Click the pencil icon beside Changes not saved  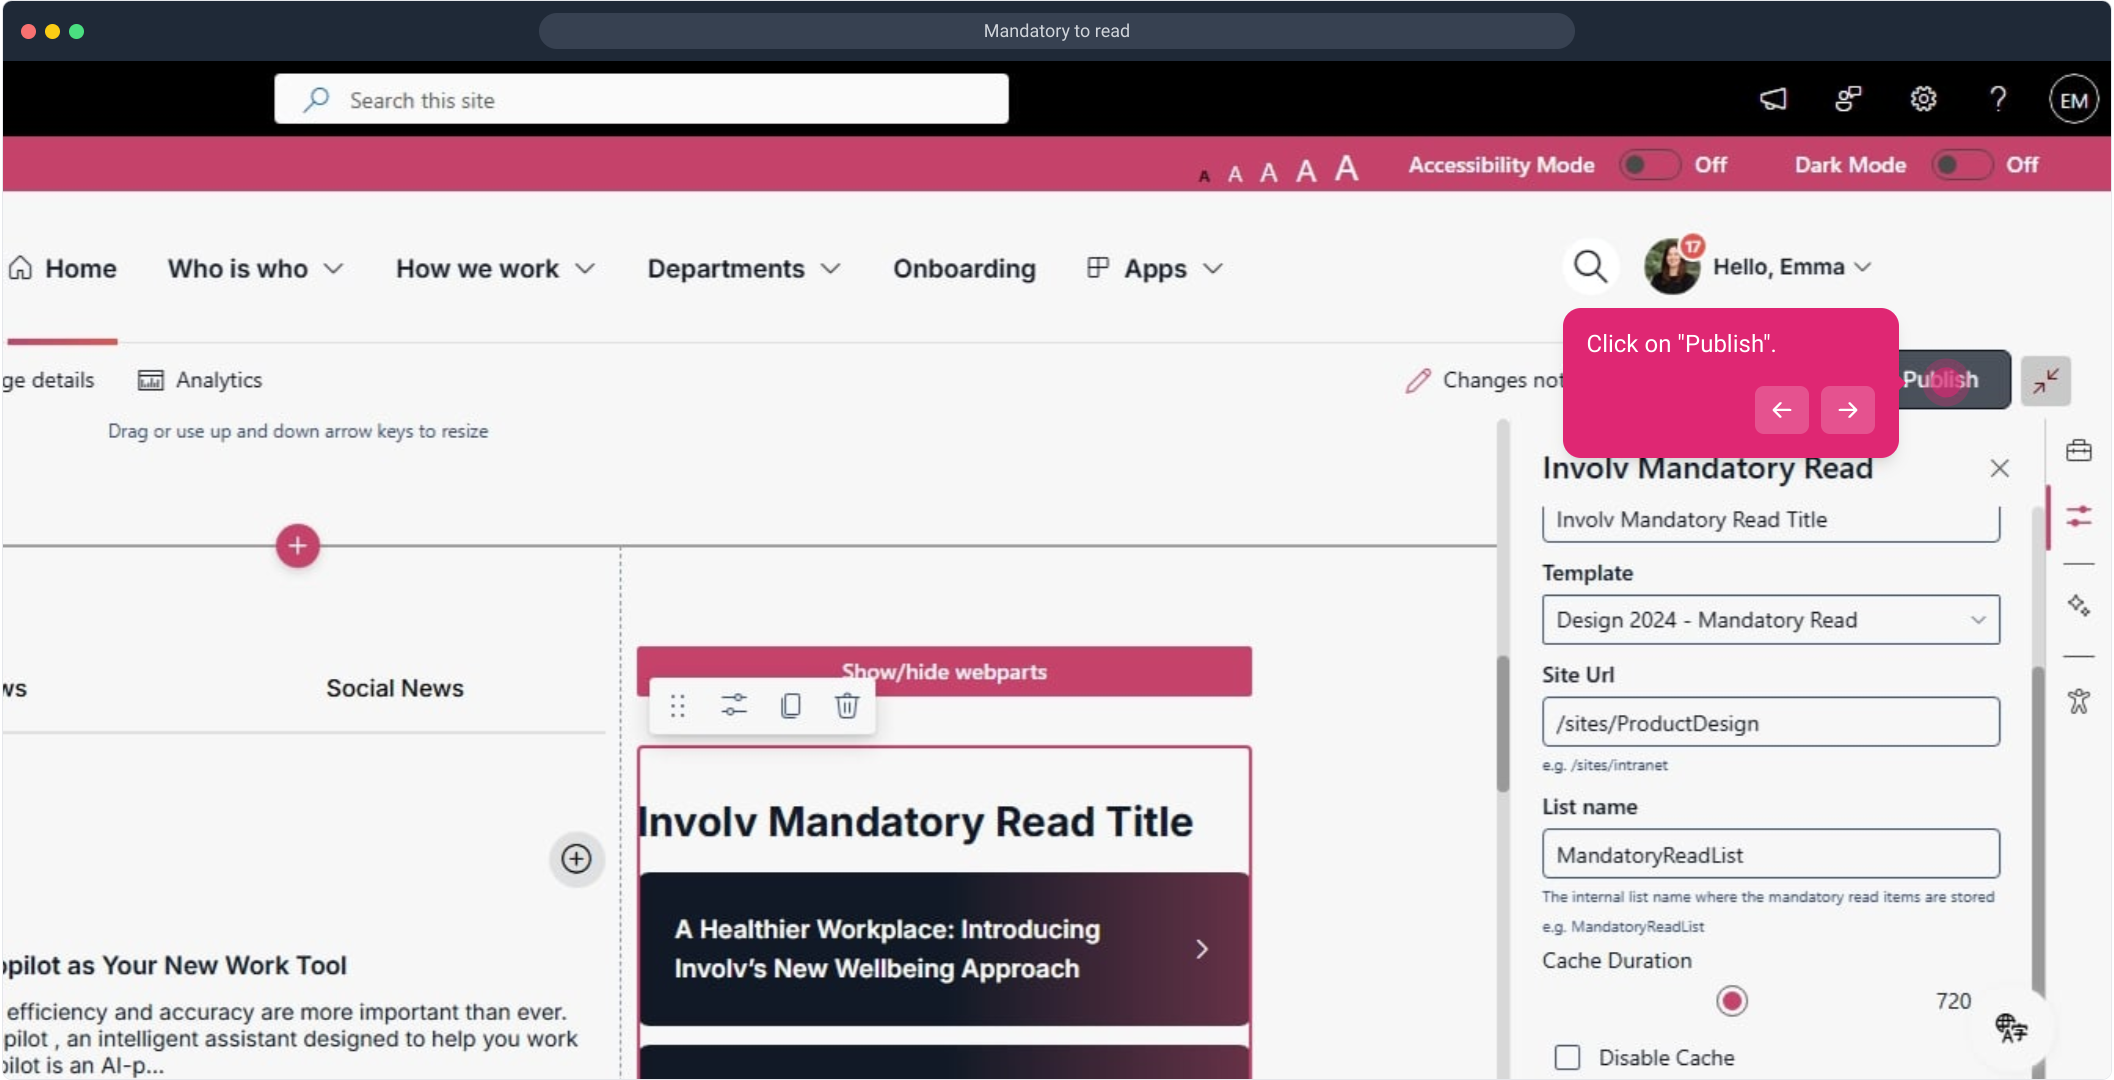click(1418, 380)
